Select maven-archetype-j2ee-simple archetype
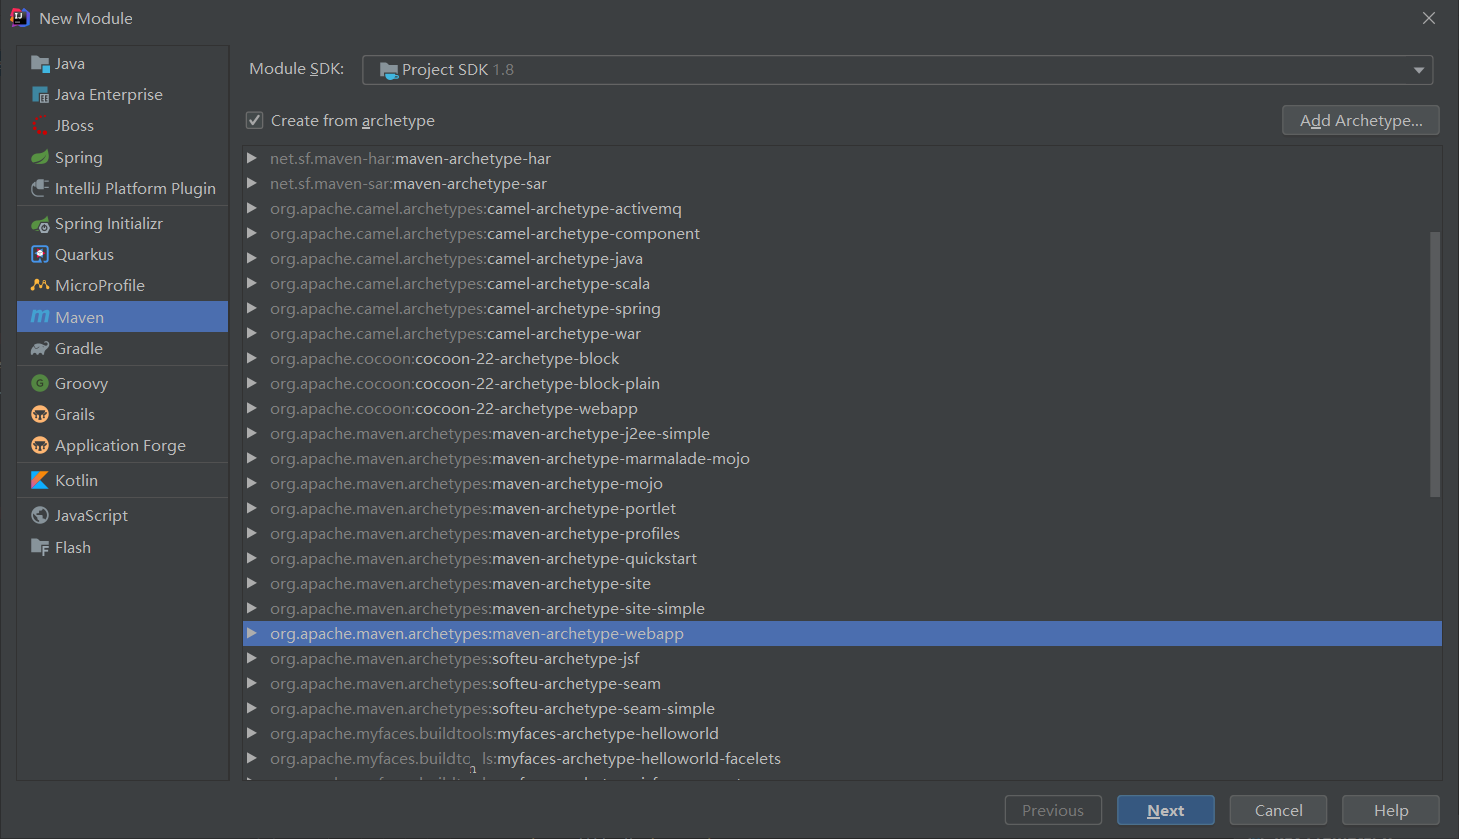 [842, 433]
